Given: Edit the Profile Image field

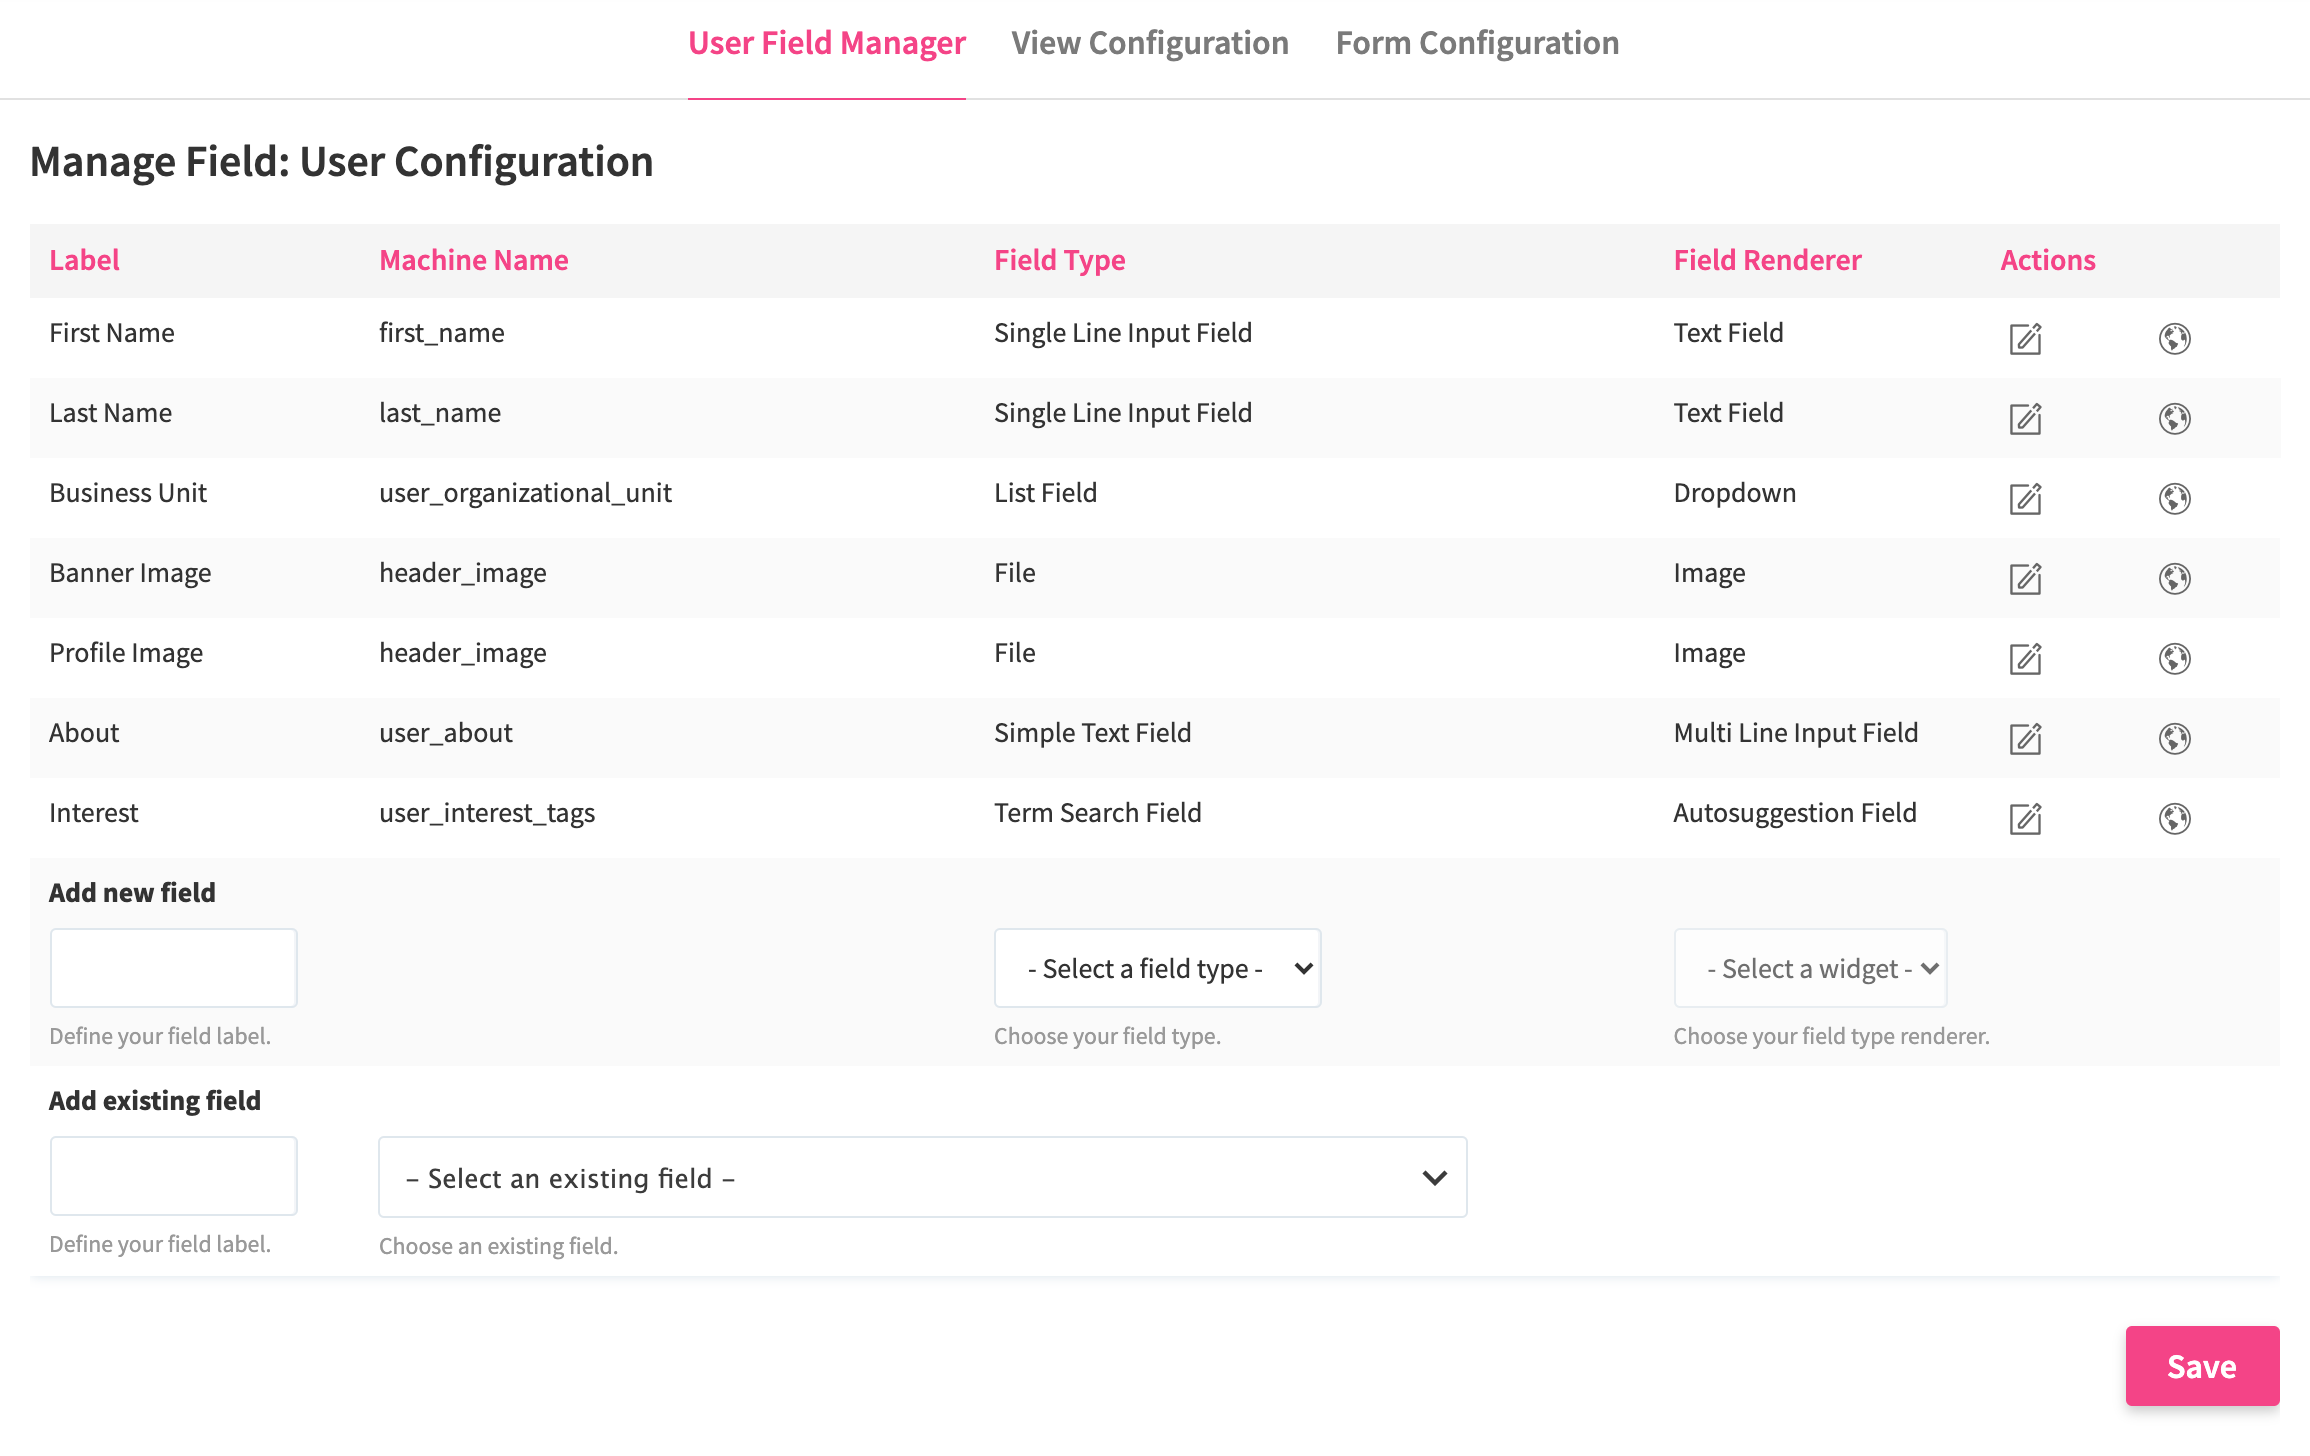Looking at the screenshot, I should [2025, 659].
